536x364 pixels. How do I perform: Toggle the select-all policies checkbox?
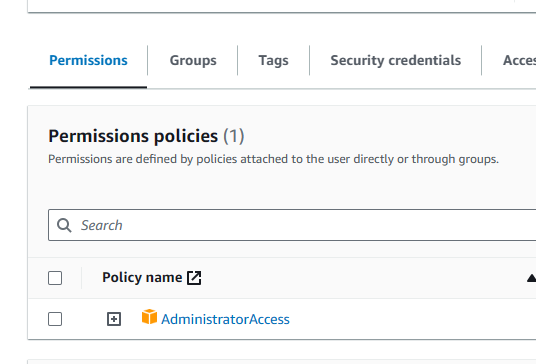pos(55,278)
